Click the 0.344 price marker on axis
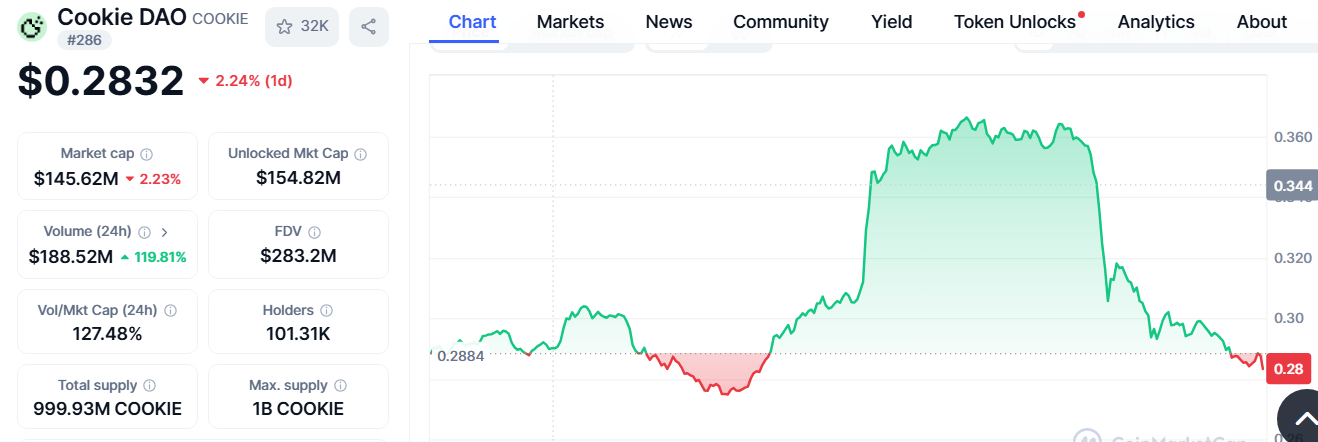 click(x=1292, y=186)
